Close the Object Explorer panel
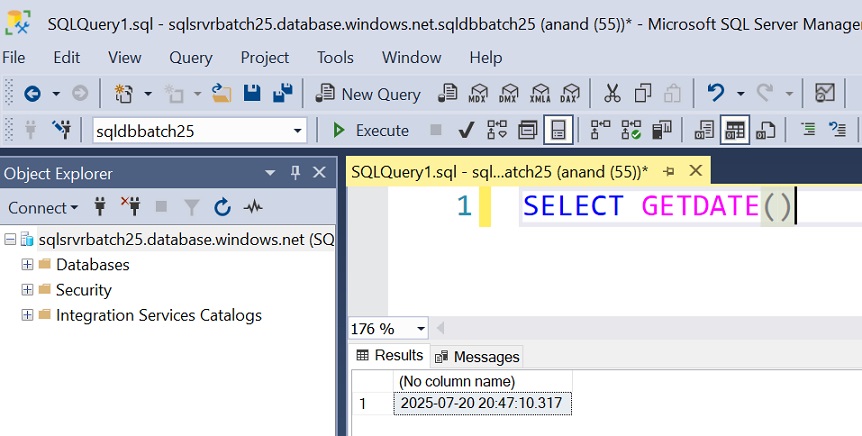 click(319, 173)
